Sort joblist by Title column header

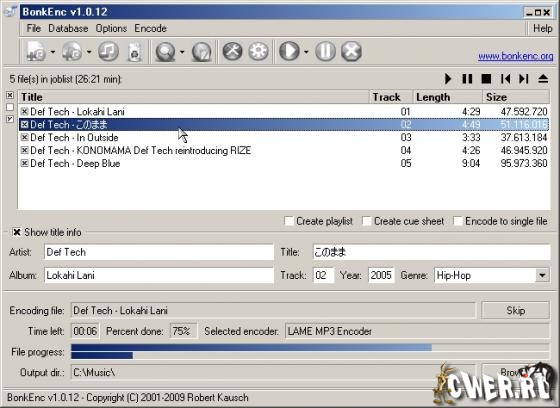click(194, 97)
